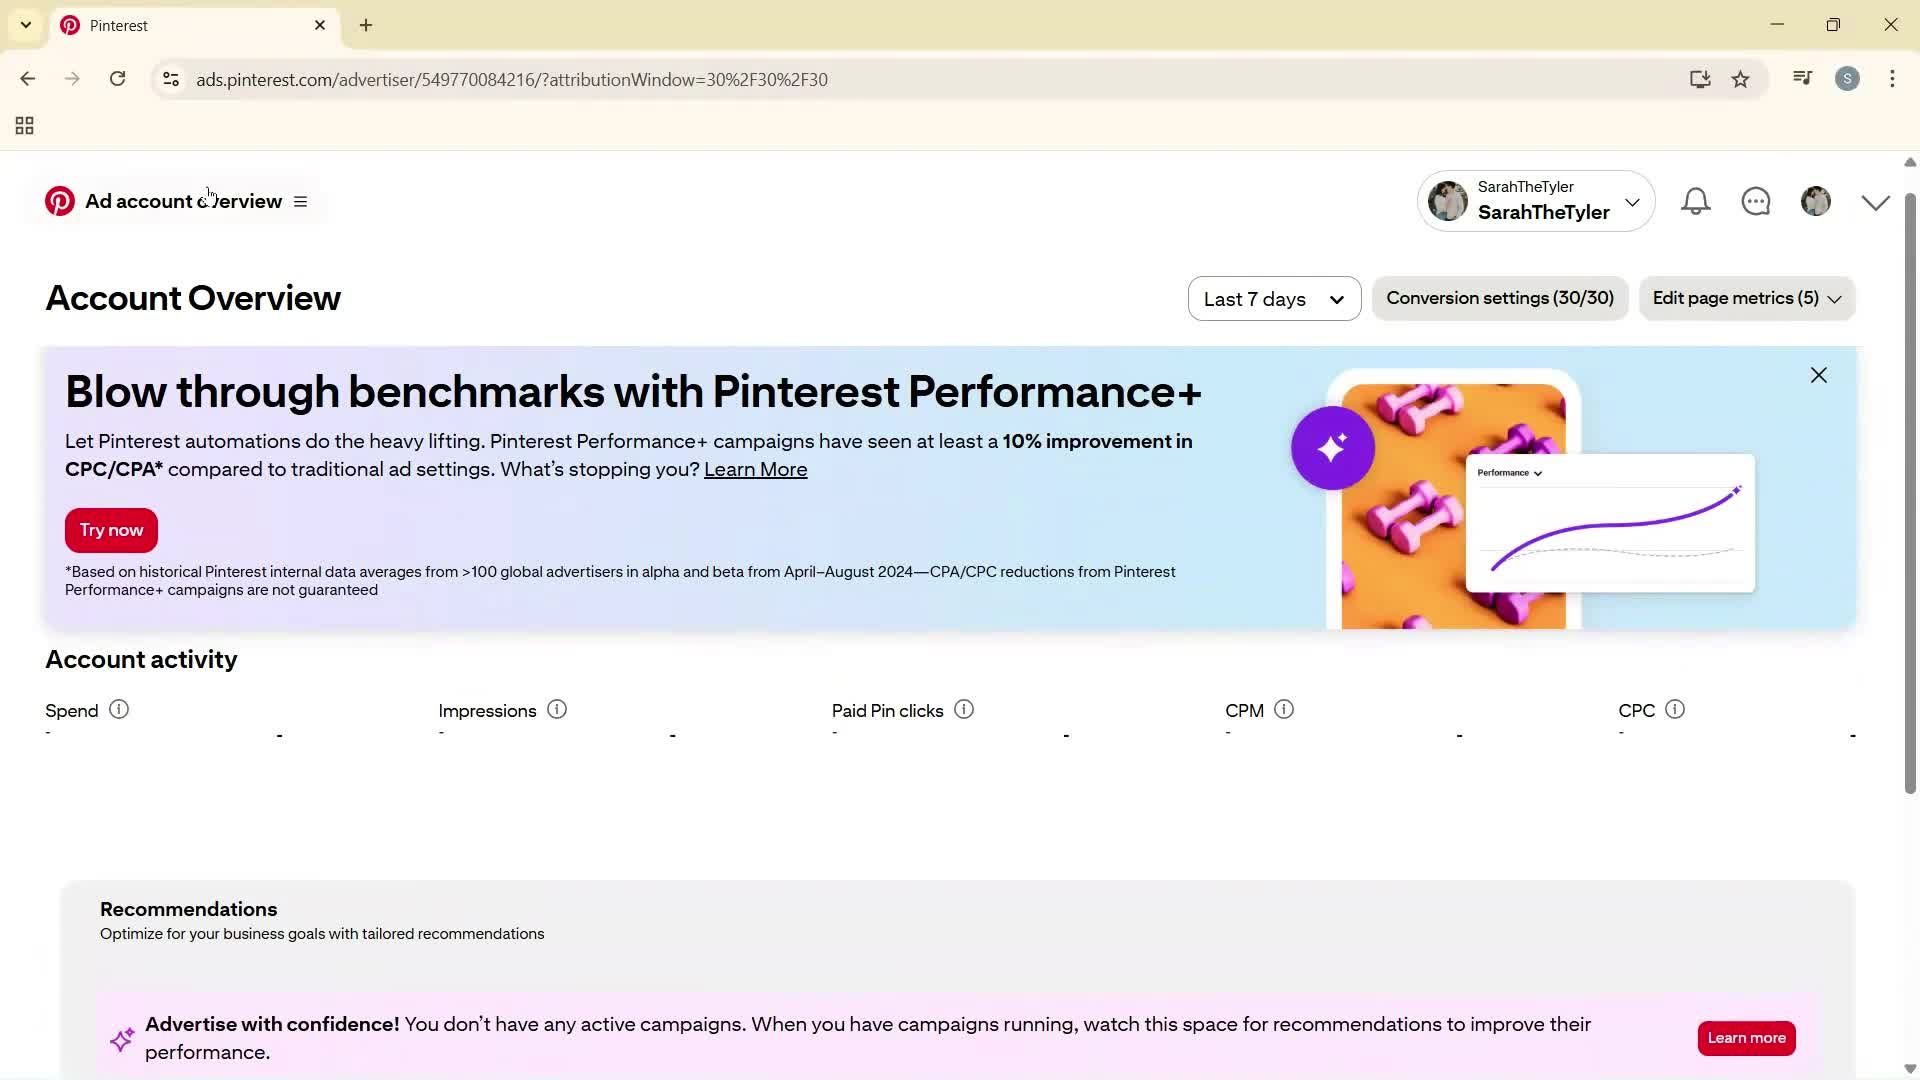Open the notifications bell
This screenshot has width=1920, height=1080.
[1694, 201]
